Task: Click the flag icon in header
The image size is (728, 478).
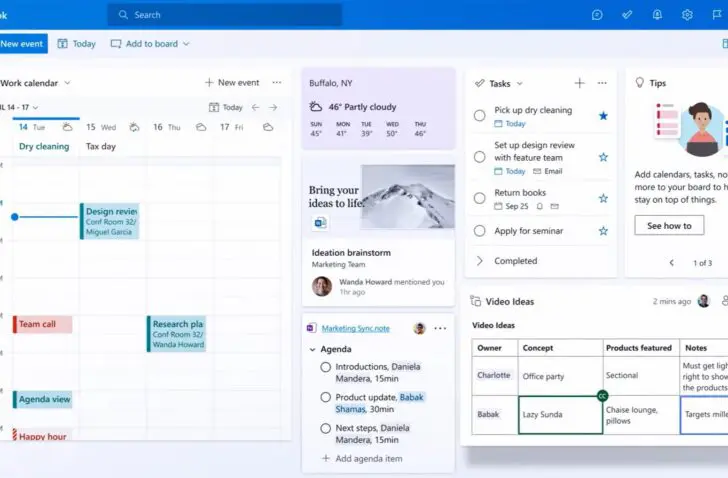Action: (x=717, y=15)
